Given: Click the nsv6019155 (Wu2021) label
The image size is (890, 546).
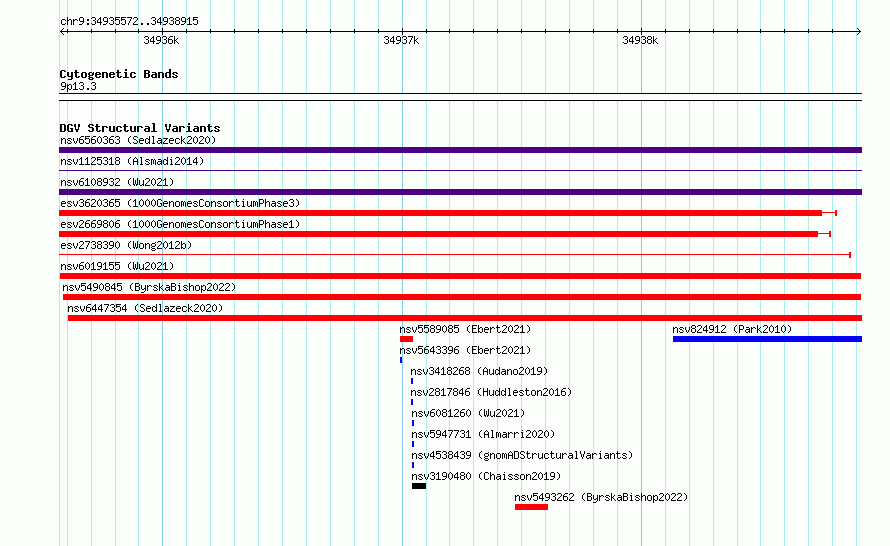Looking at the screenshot, I should pyautogui.click(x=117, y=266).
